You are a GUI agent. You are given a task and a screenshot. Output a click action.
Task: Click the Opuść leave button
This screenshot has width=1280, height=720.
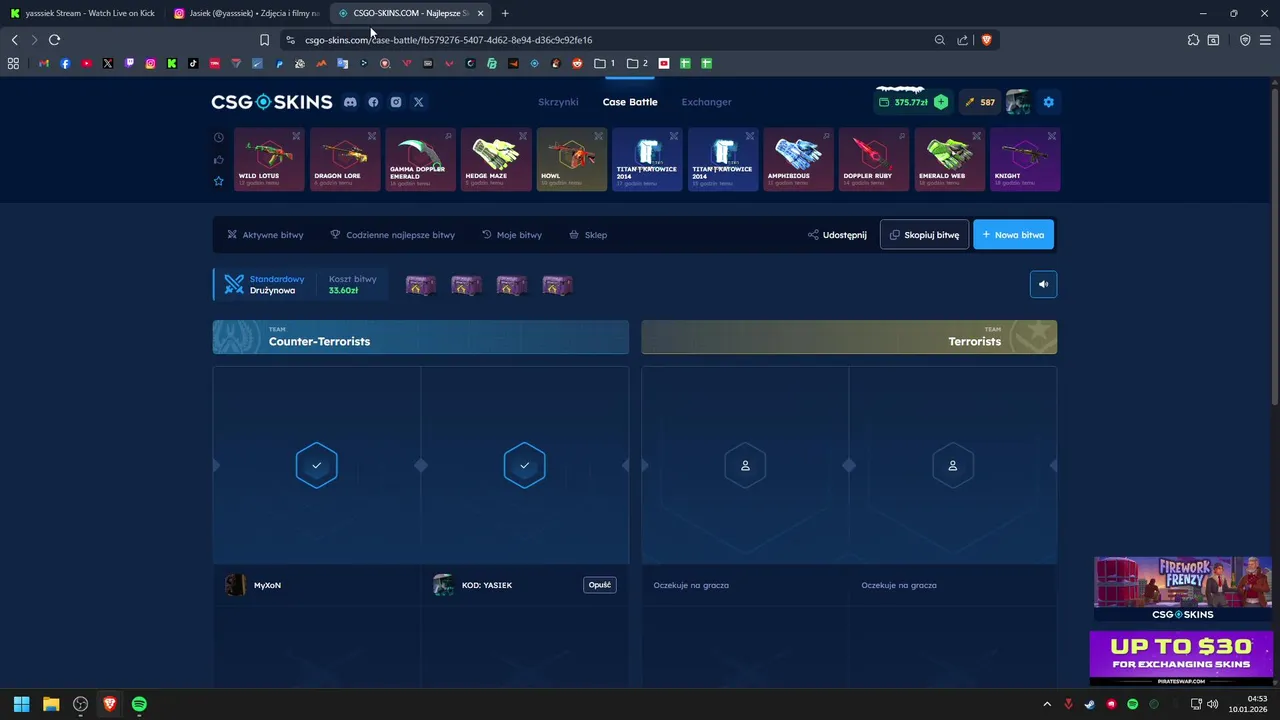click(600, 585)
